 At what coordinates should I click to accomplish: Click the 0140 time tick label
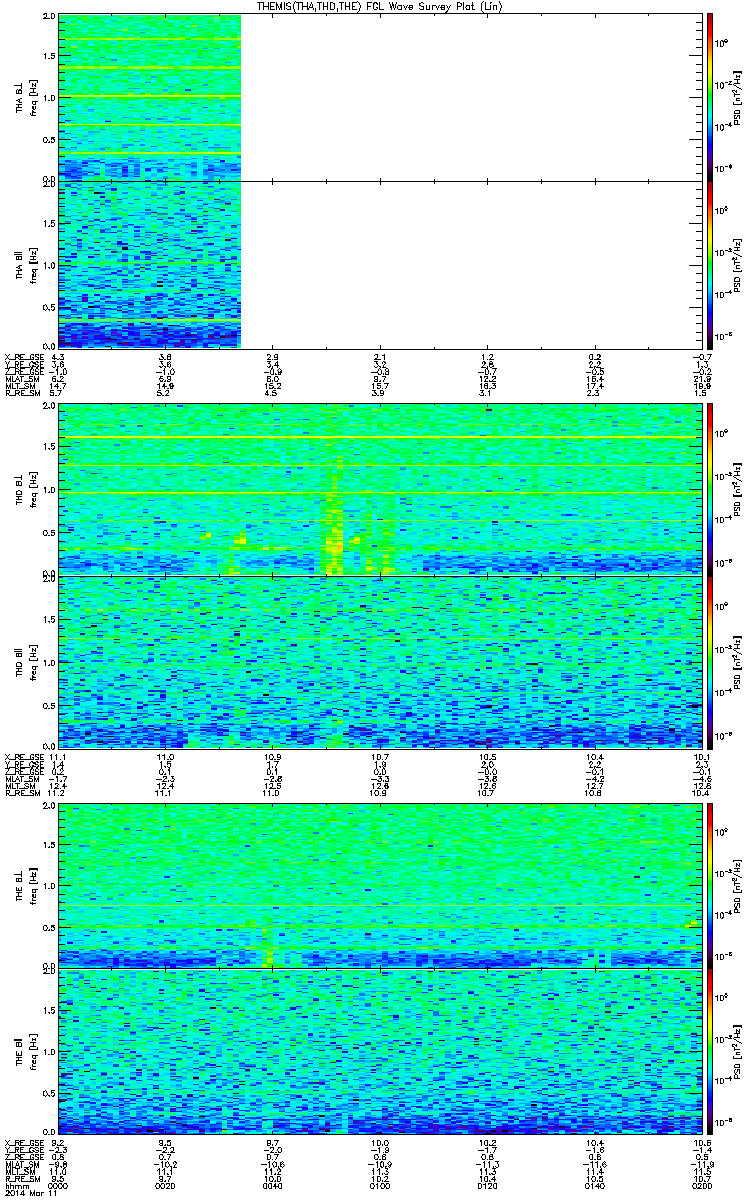click(594, 1186)
